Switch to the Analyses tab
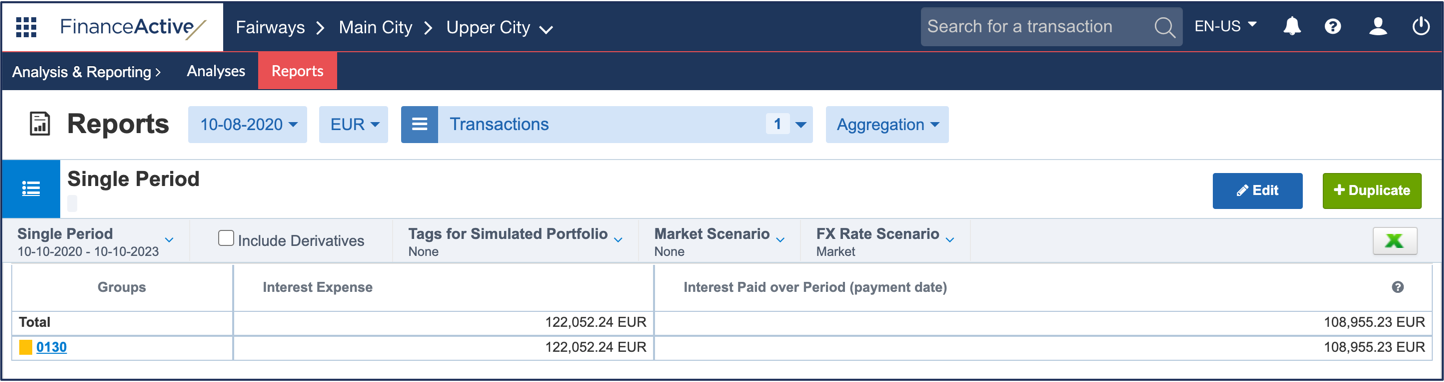This screenshot has width=1444, height=382. [216, 71]
